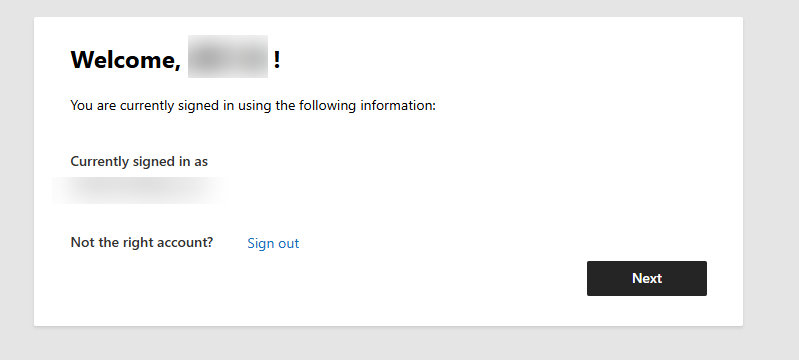Image resolution: width=799 pixels, height=360 pixels.
Task: Click the 'You are currently signed in' sentence
Action: pos(253,106)
